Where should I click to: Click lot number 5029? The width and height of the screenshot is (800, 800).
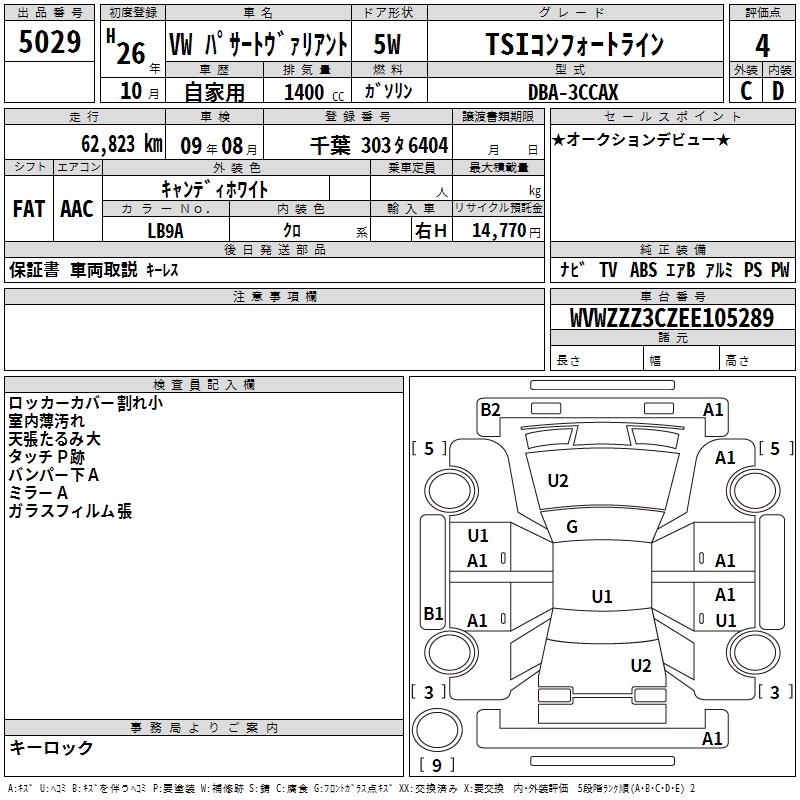pyautogui.click(x=50, y=43)
